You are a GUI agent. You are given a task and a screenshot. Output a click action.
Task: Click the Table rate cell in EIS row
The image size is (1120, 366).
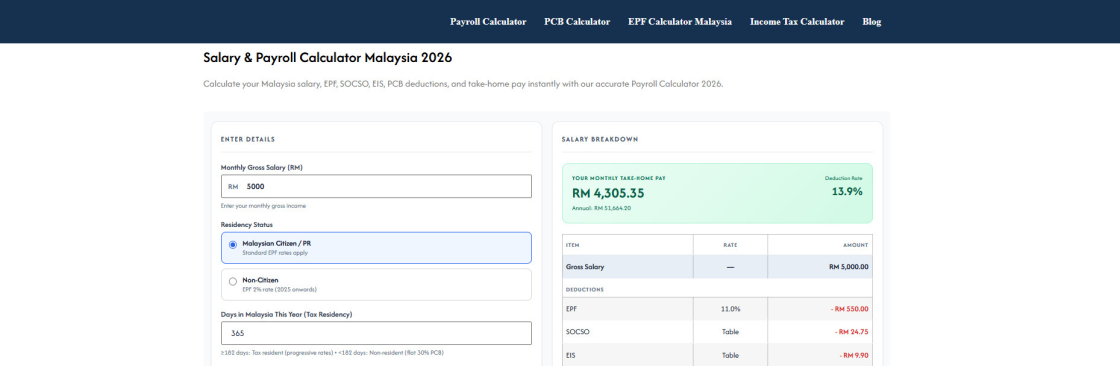point(730,355)
